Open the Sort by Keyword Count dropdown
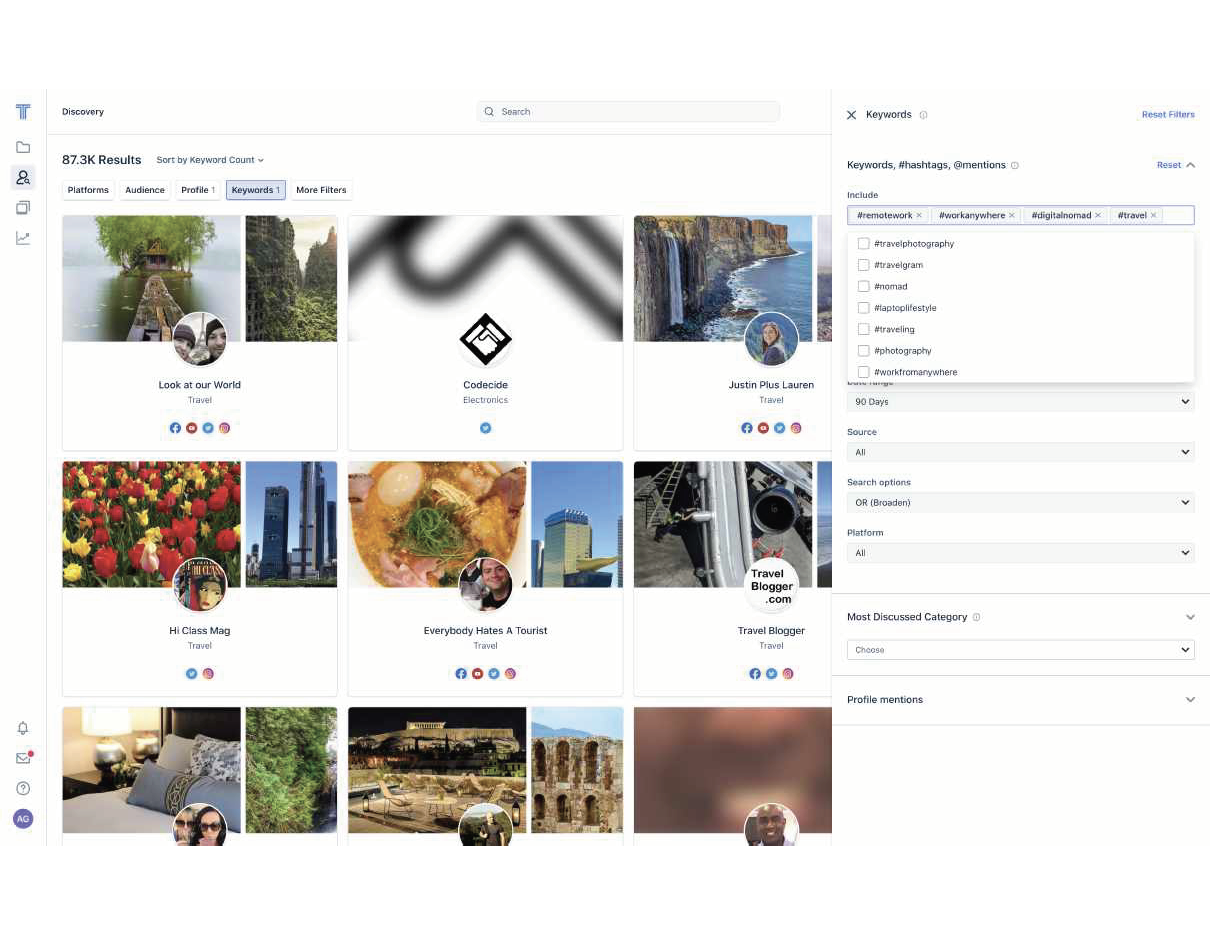 210,160
